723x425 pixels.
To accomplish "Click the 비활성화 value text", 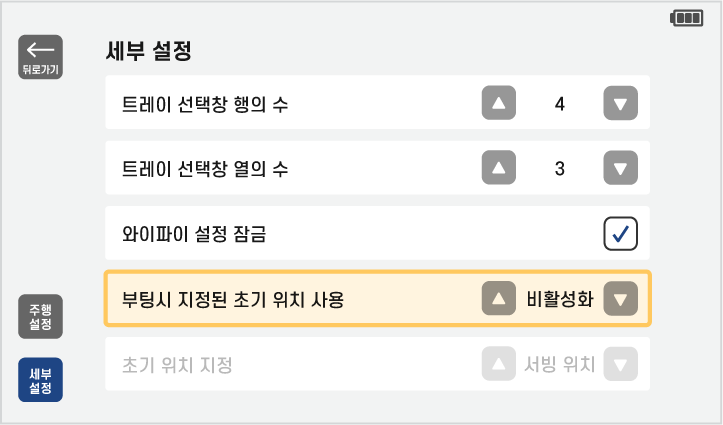I will click(x=559, y=298).
